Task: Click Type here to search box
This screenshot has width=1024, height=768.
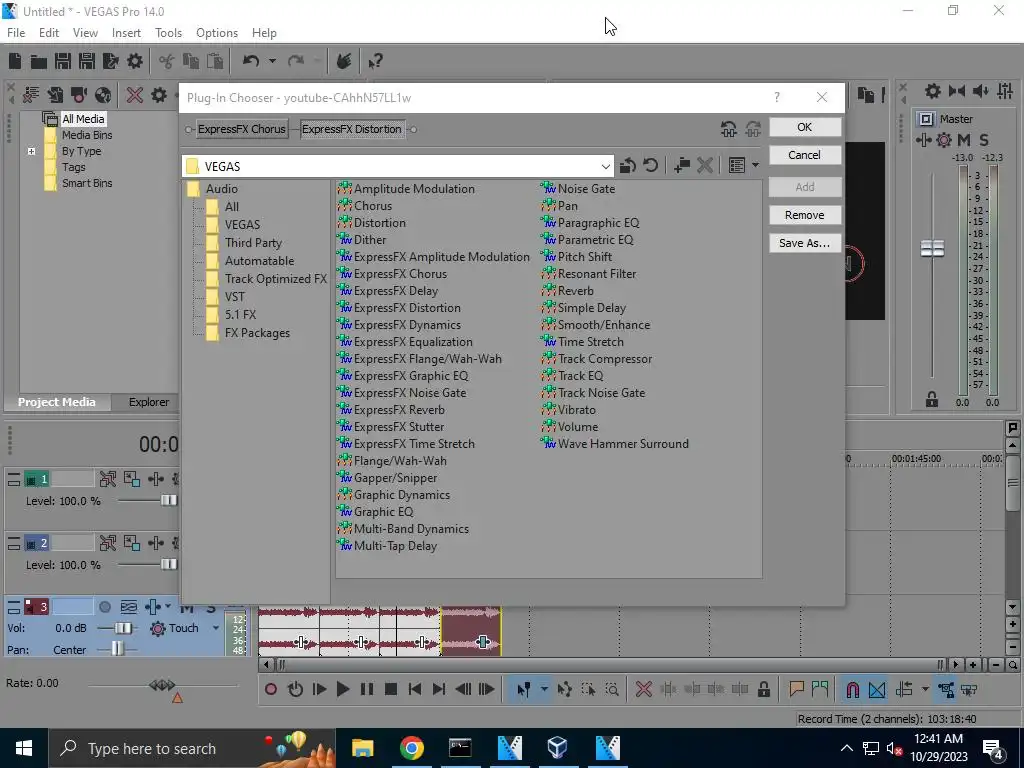Action: point(193,748)
